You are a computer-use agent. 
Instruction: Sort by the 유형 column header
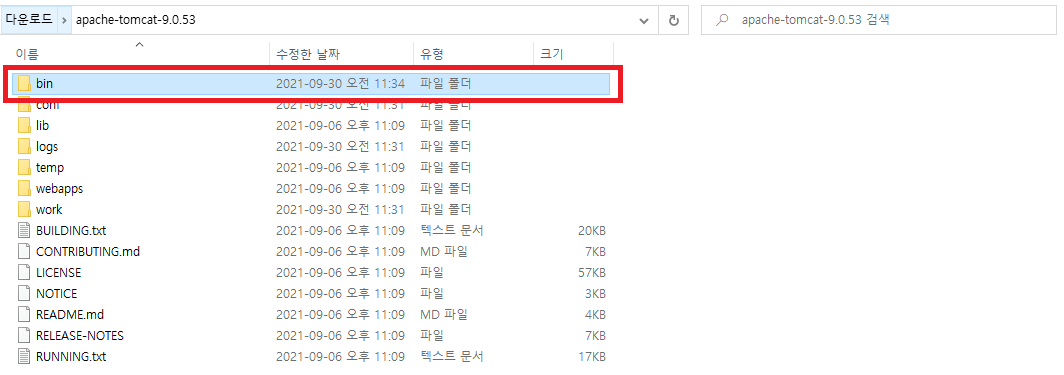pyautogui.click(x=473, y=54)
